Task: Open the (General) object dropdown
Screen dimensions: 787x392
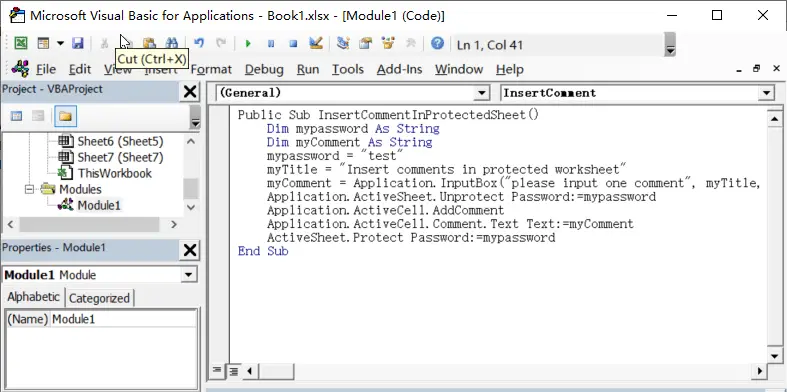Action: coord(482,93)
